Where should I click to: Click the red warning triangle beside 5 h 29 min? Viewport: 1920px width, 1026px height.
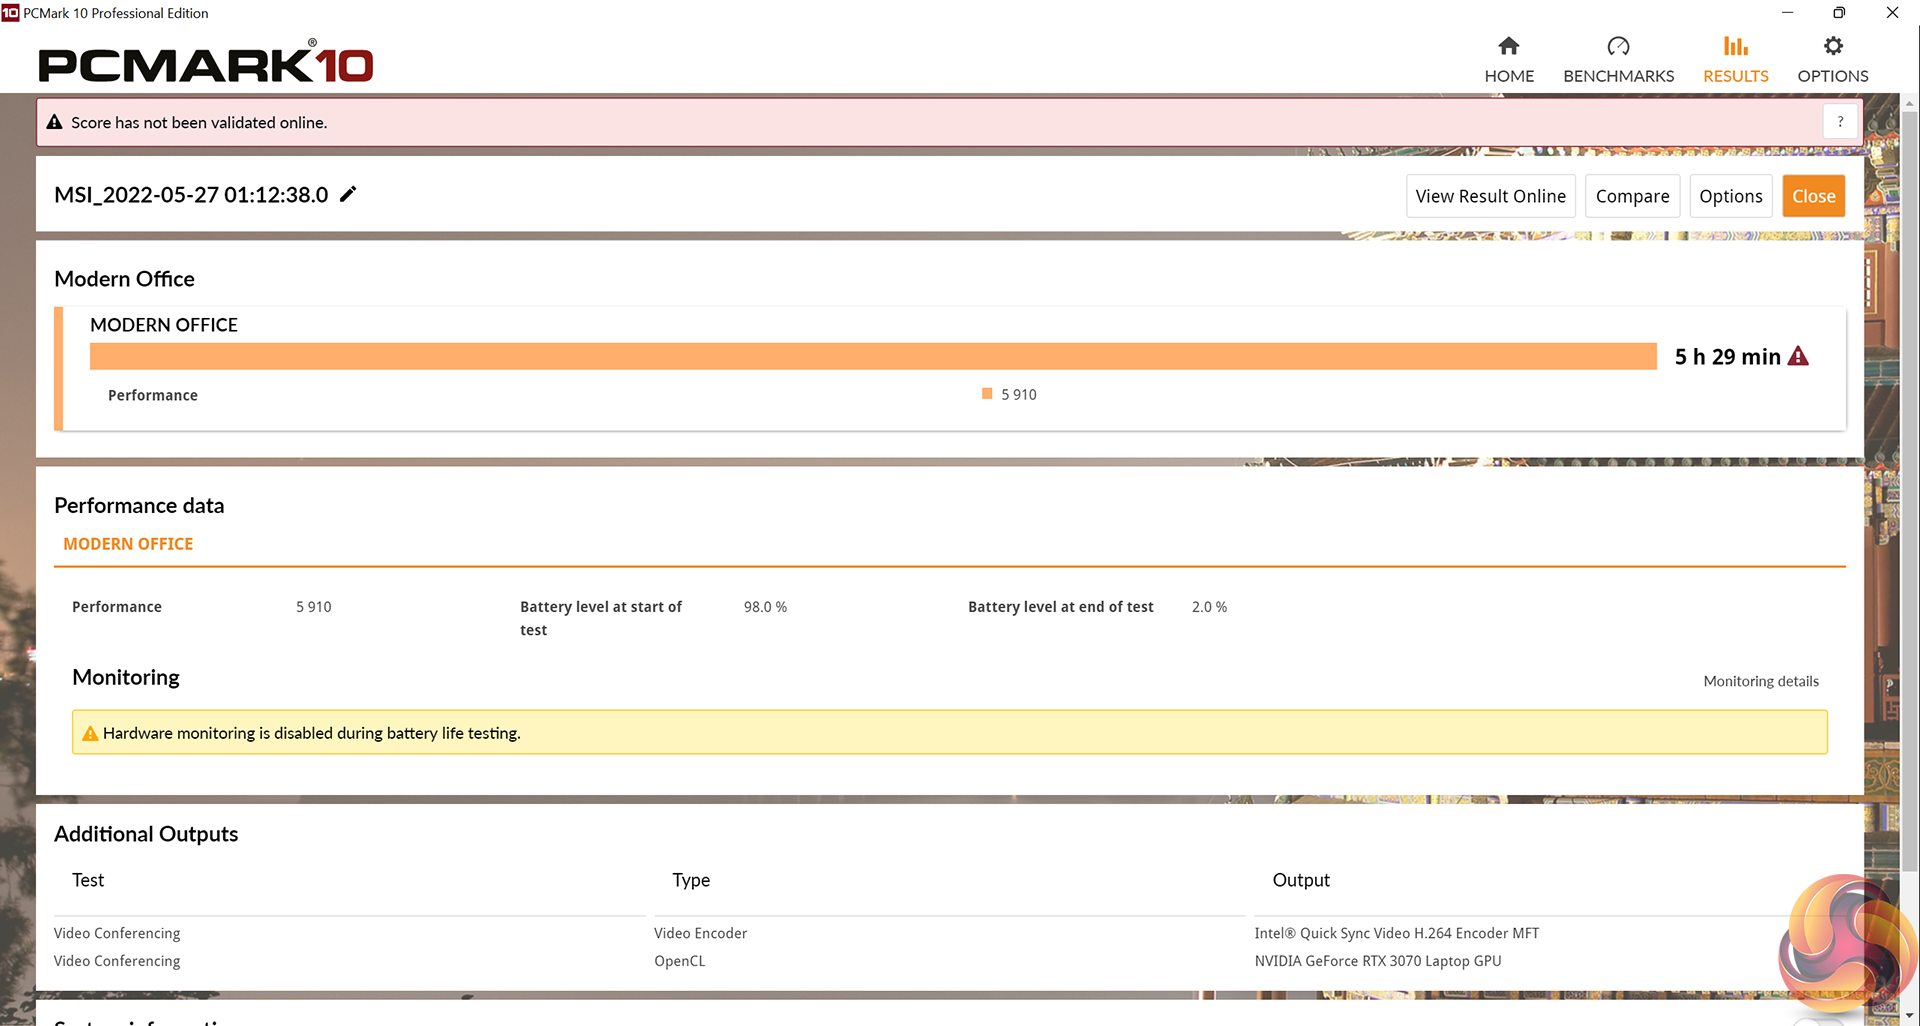[1798, 356]
